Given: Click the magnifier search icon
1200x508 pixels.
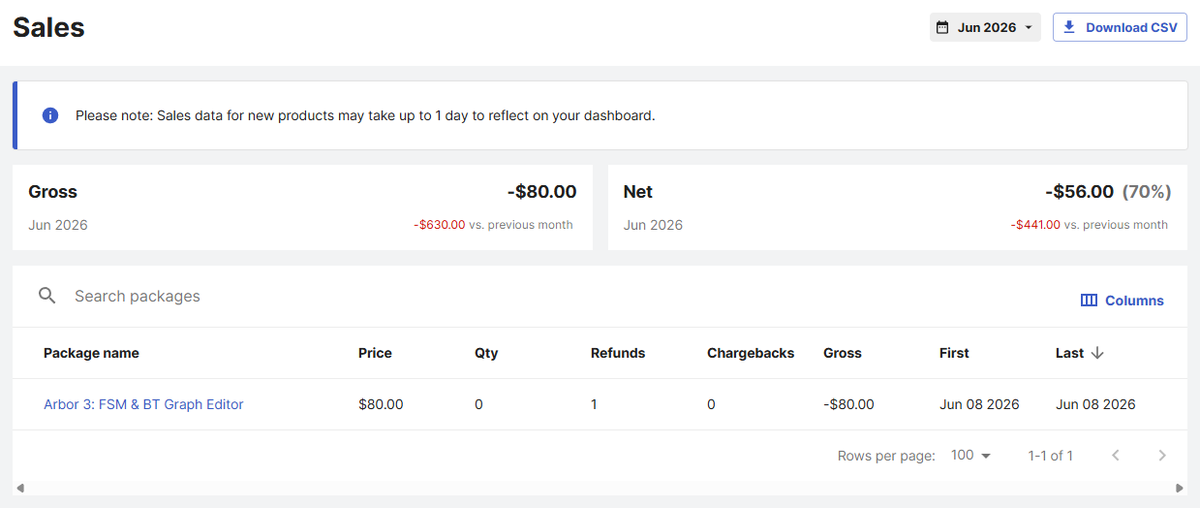Looking at the screenshot, I should click(47, 296).
